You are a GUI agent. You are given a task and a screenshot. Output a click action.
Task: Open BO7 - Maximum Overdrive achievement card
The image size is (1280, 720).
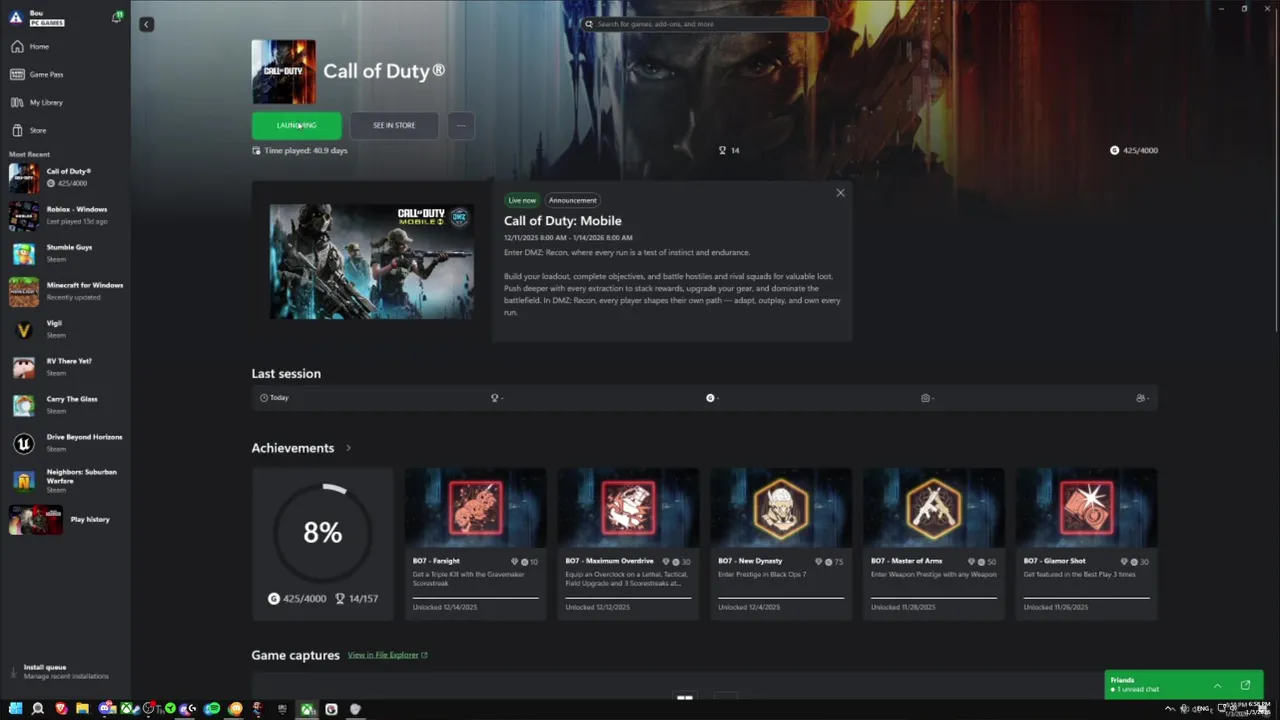(628, 544)
